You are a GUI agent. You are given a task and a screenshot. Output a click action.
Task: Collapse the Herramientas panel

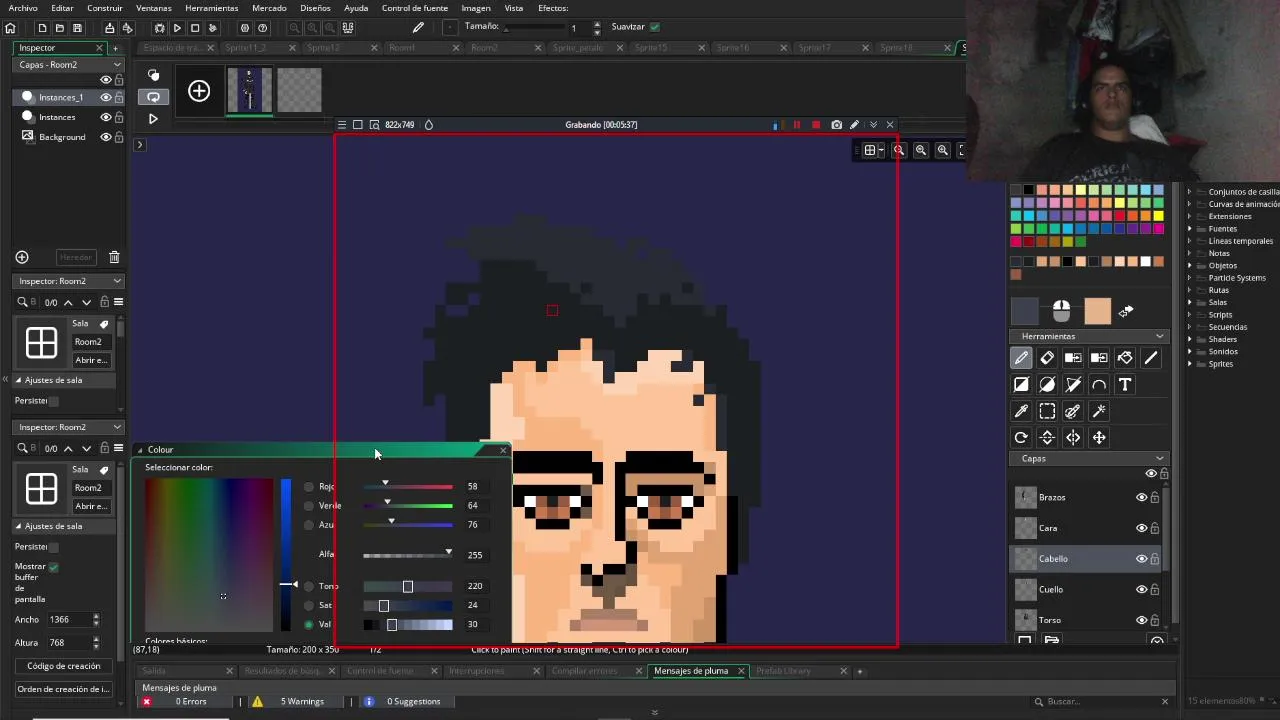[x=1159, y=336]
